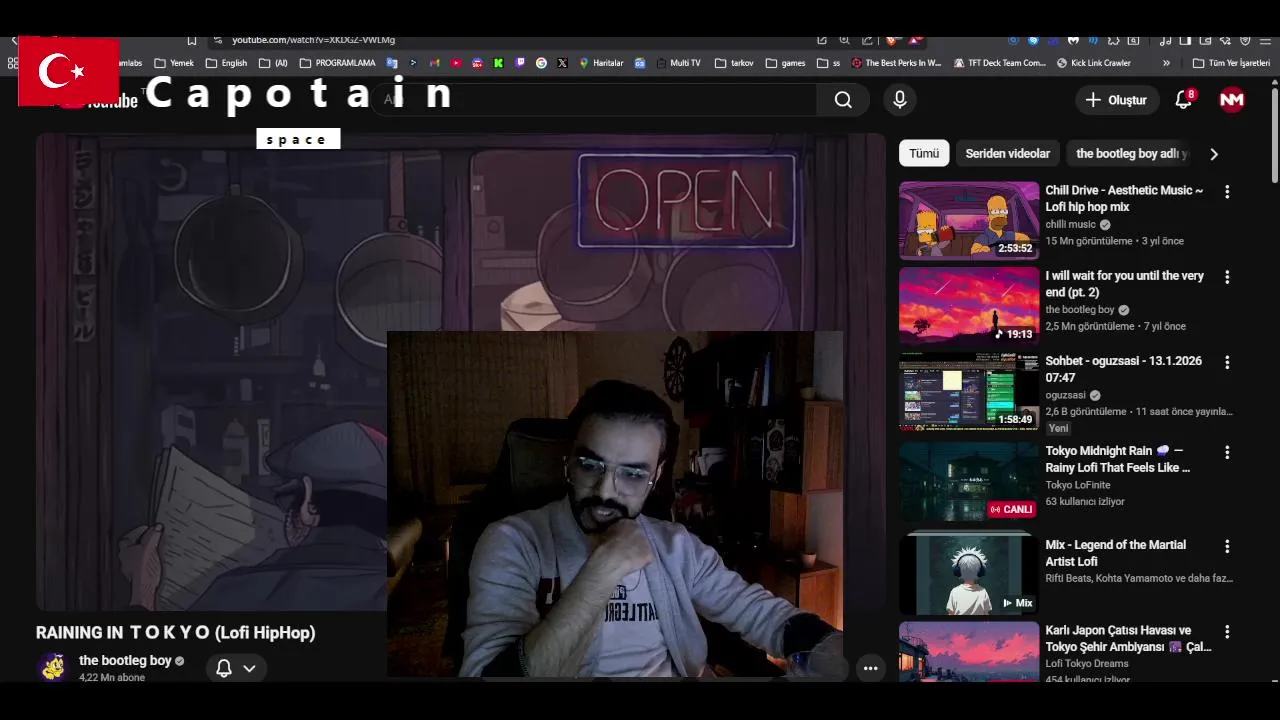This screenshot has width=1280, height=720.
Task: Click the RAINING IN TOKYO video title
Action: pyautogui.click(x=176, y=633)
